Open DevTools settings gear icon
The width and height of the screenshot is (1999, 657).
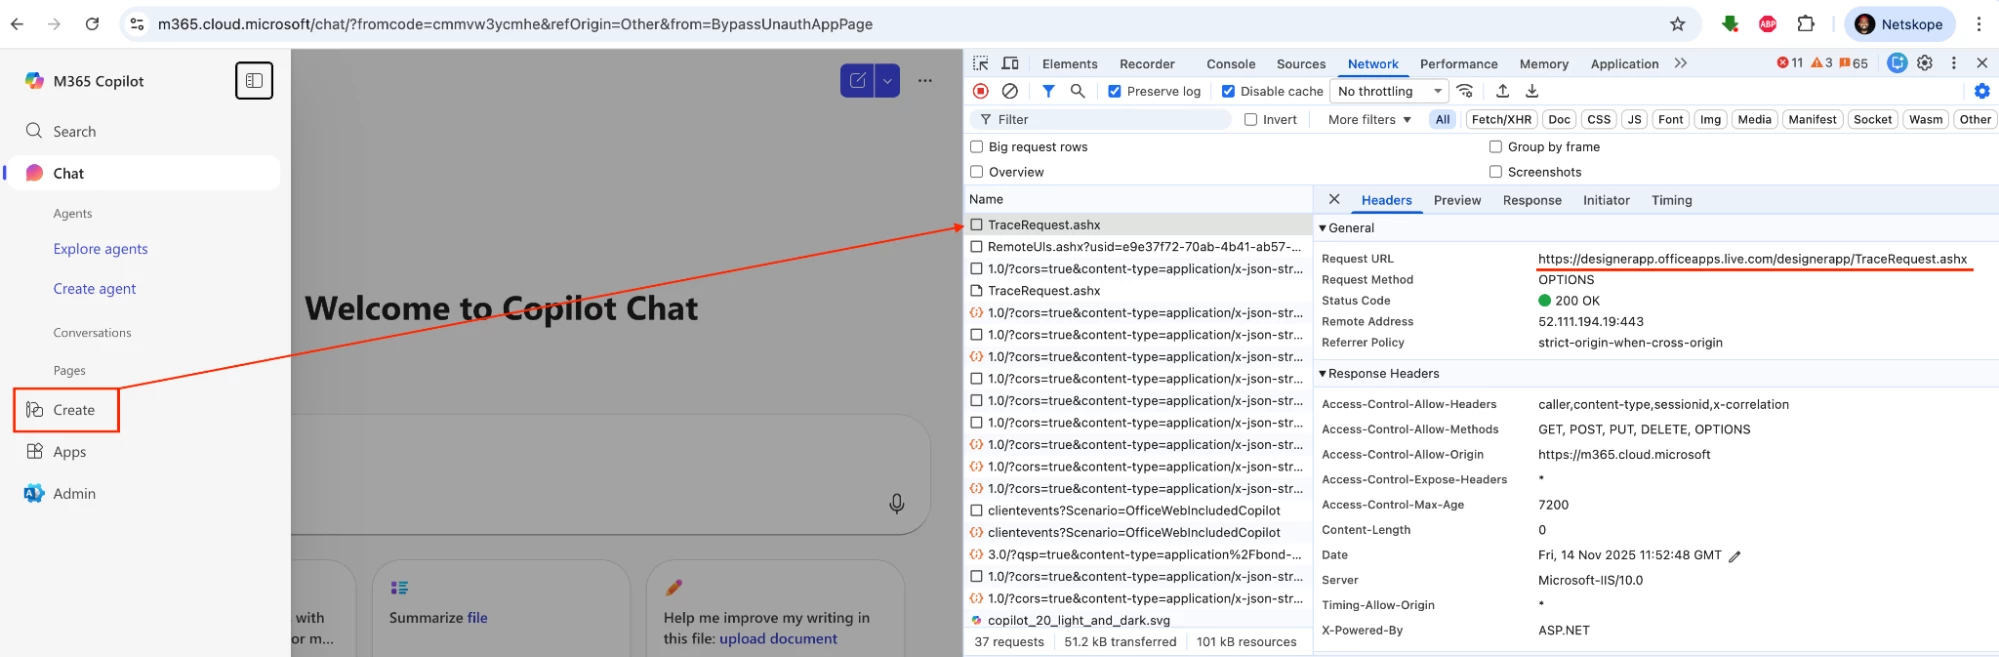pyautogui.click(x=1925, y=63)
